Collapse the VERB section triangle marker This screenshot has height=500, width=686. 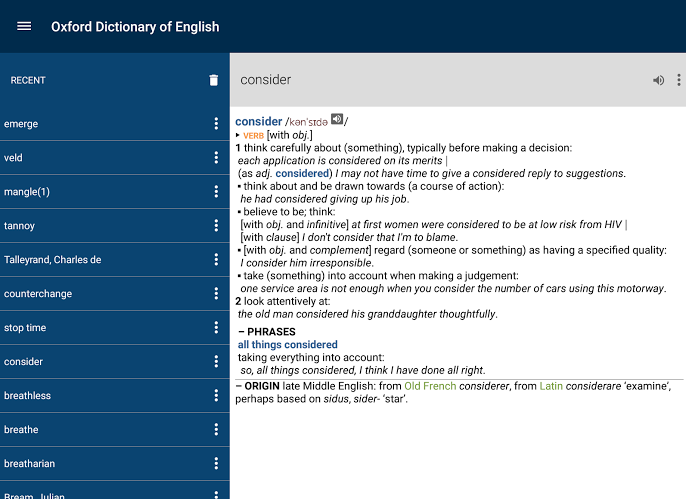238,135
